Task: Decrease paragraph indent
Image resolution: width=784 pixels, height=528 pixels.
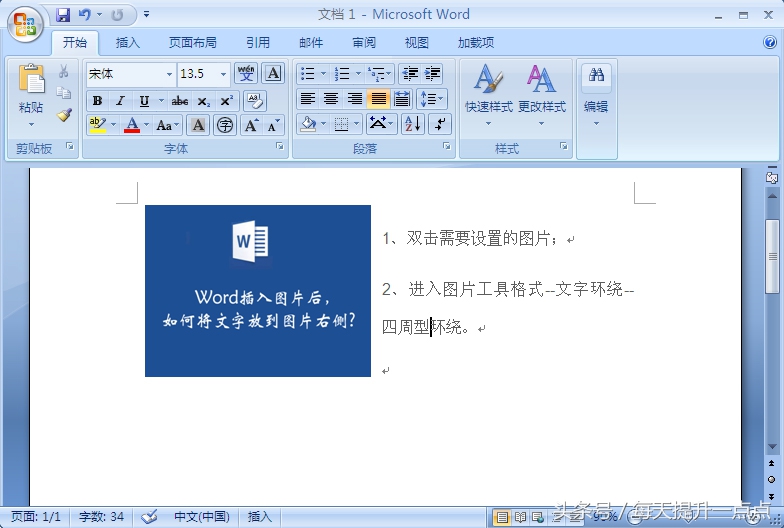Action: (x=410, y=74)
